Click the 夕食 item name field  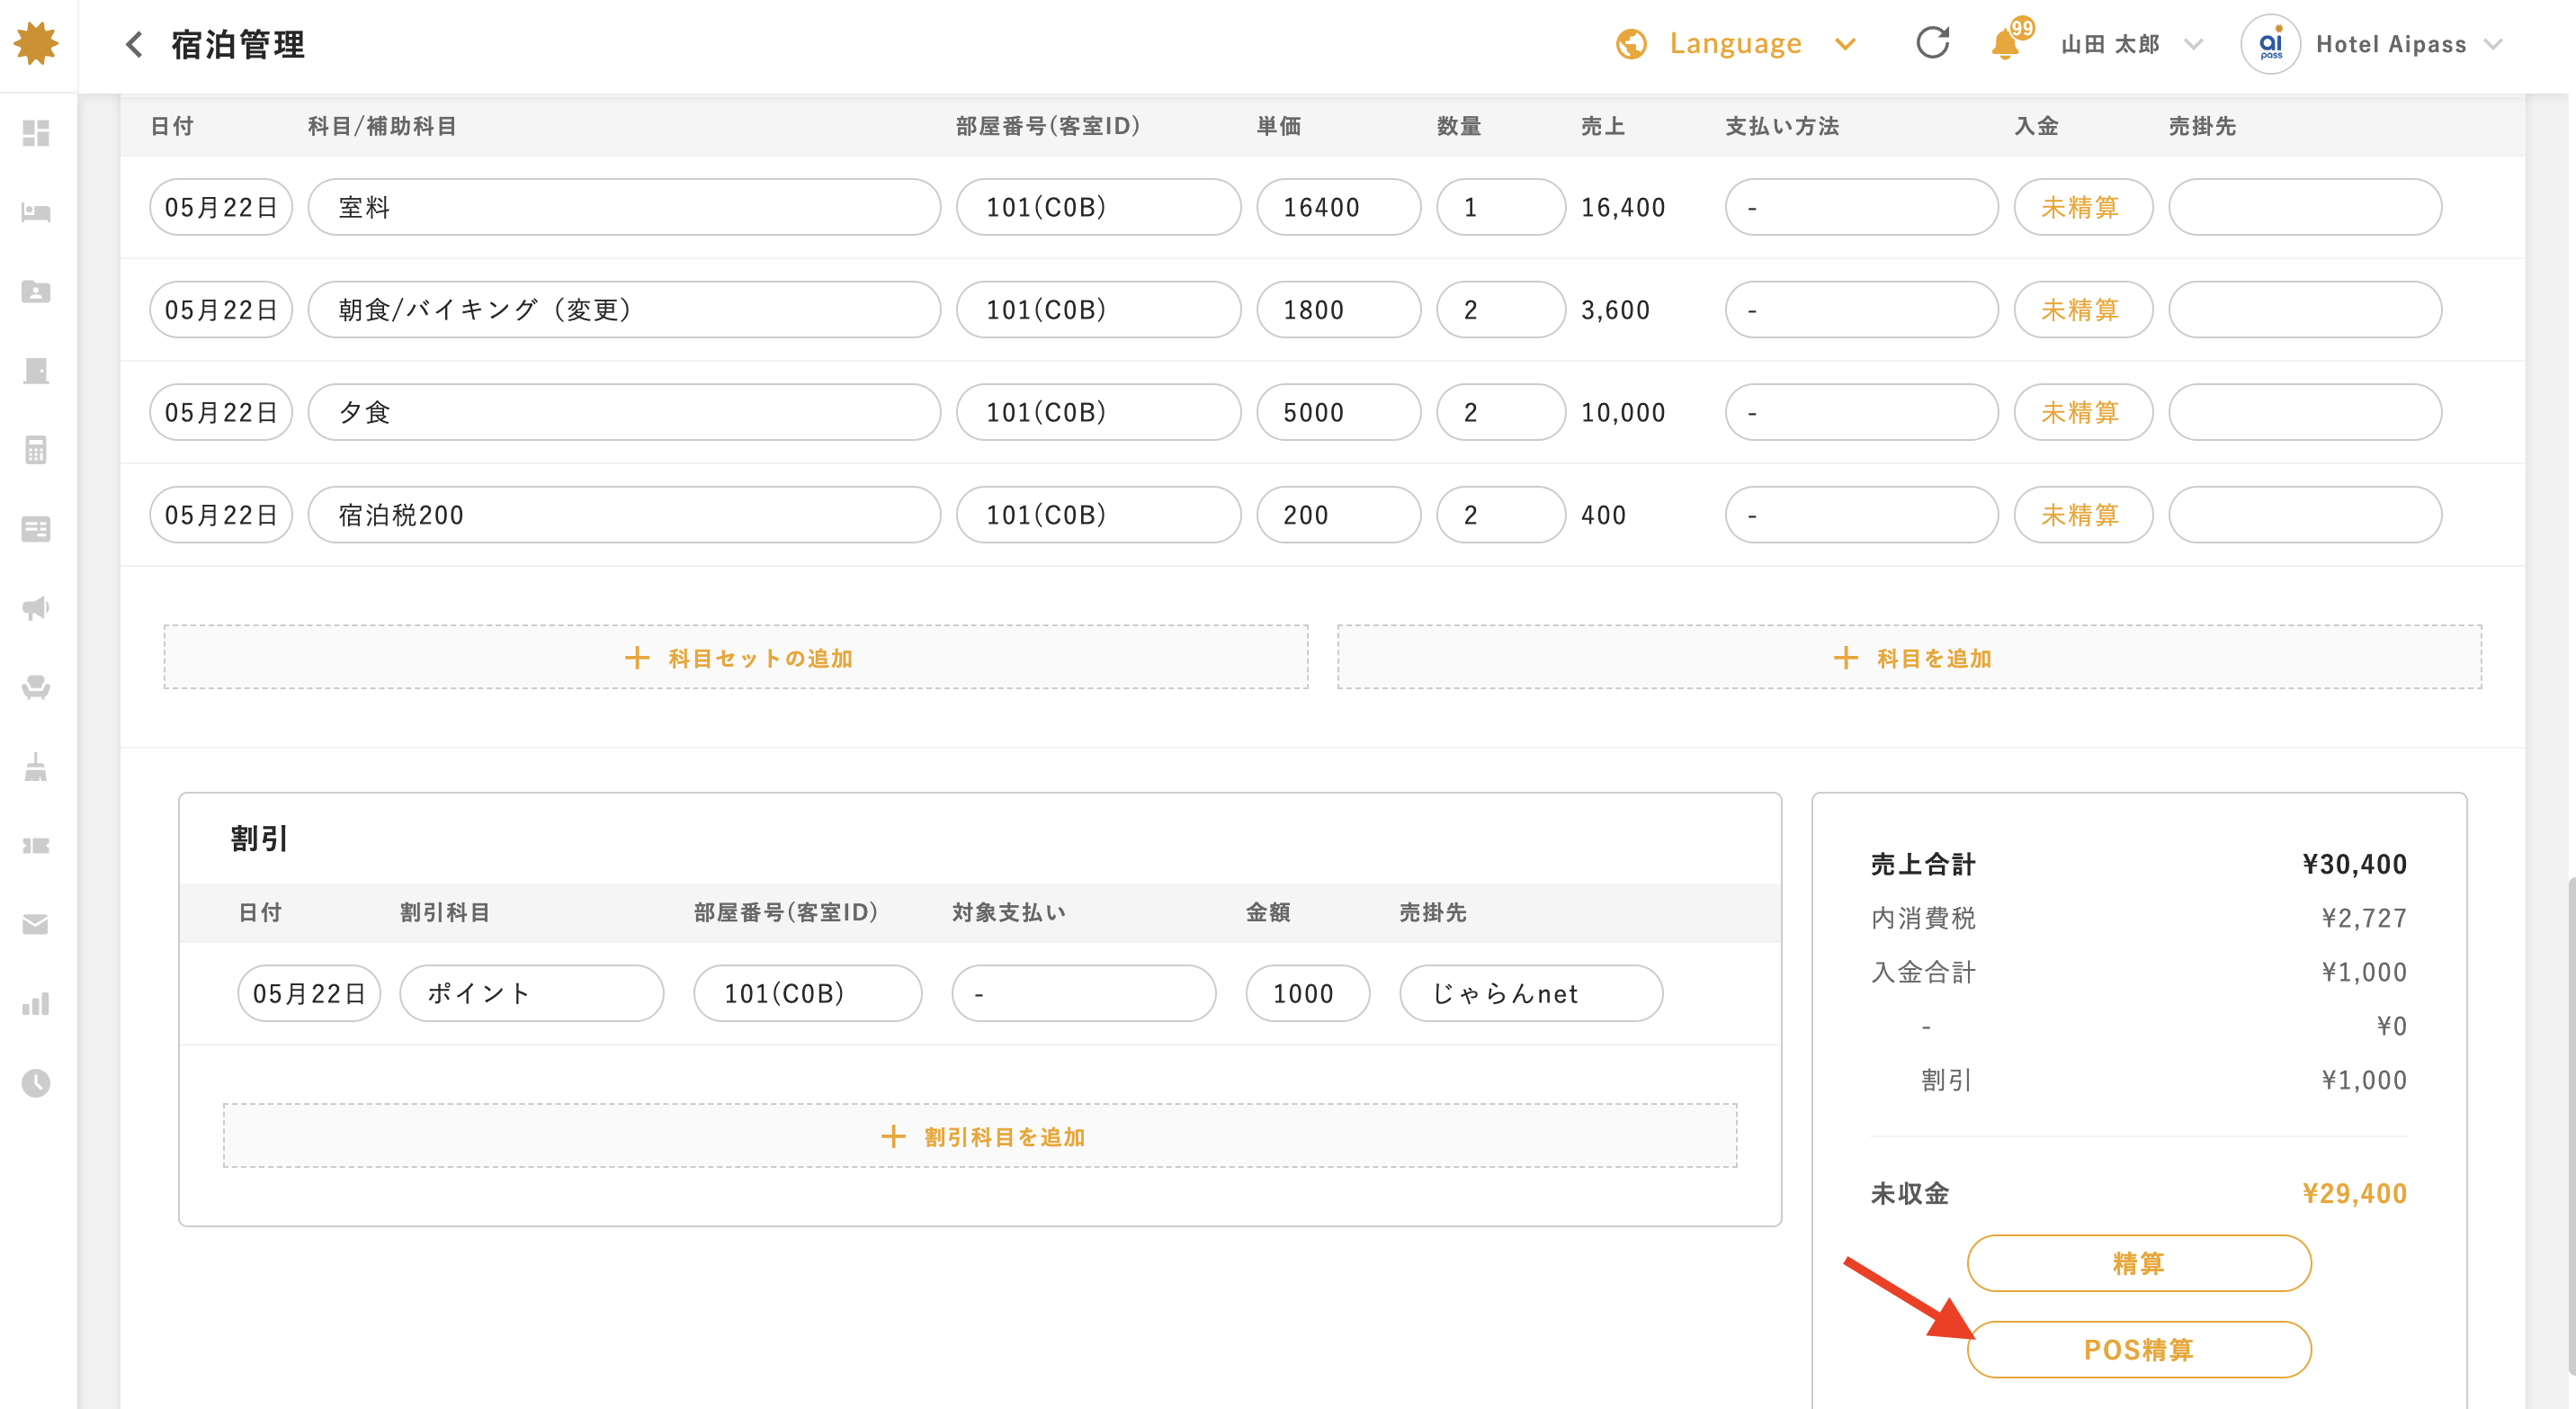(624, 412)
